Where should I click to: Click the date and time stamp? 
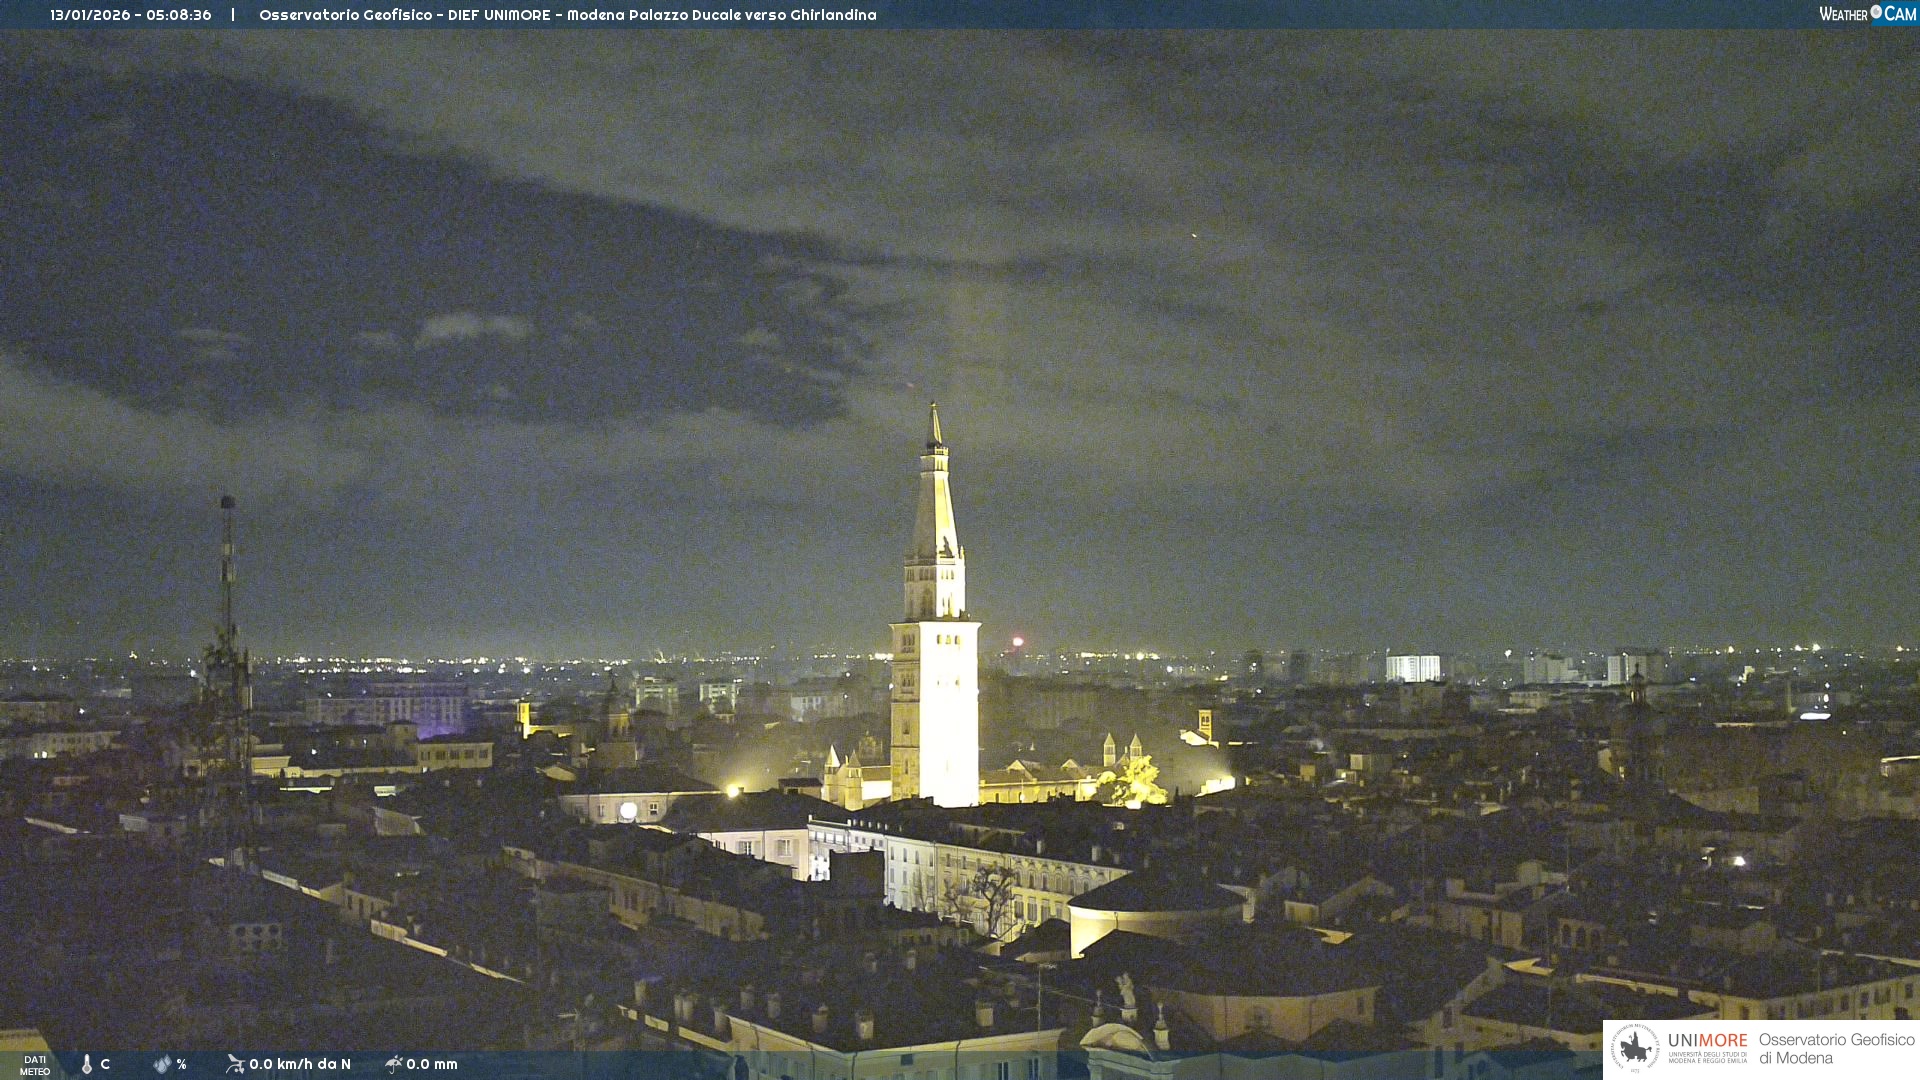click(x=131, y=15)
